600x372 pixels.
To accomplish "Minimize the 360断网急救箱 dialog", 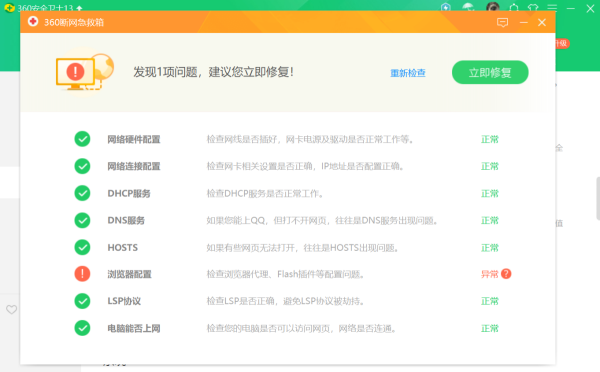I will [524, 23].
